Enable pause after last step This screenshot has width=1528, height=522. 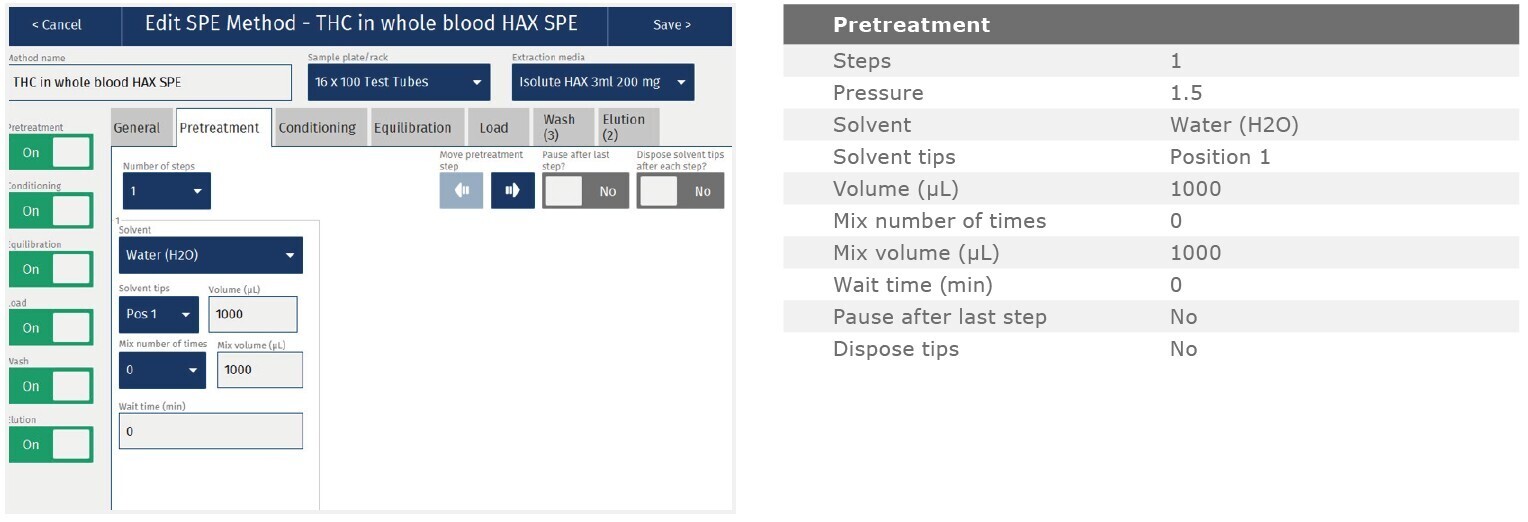(585, 191)
